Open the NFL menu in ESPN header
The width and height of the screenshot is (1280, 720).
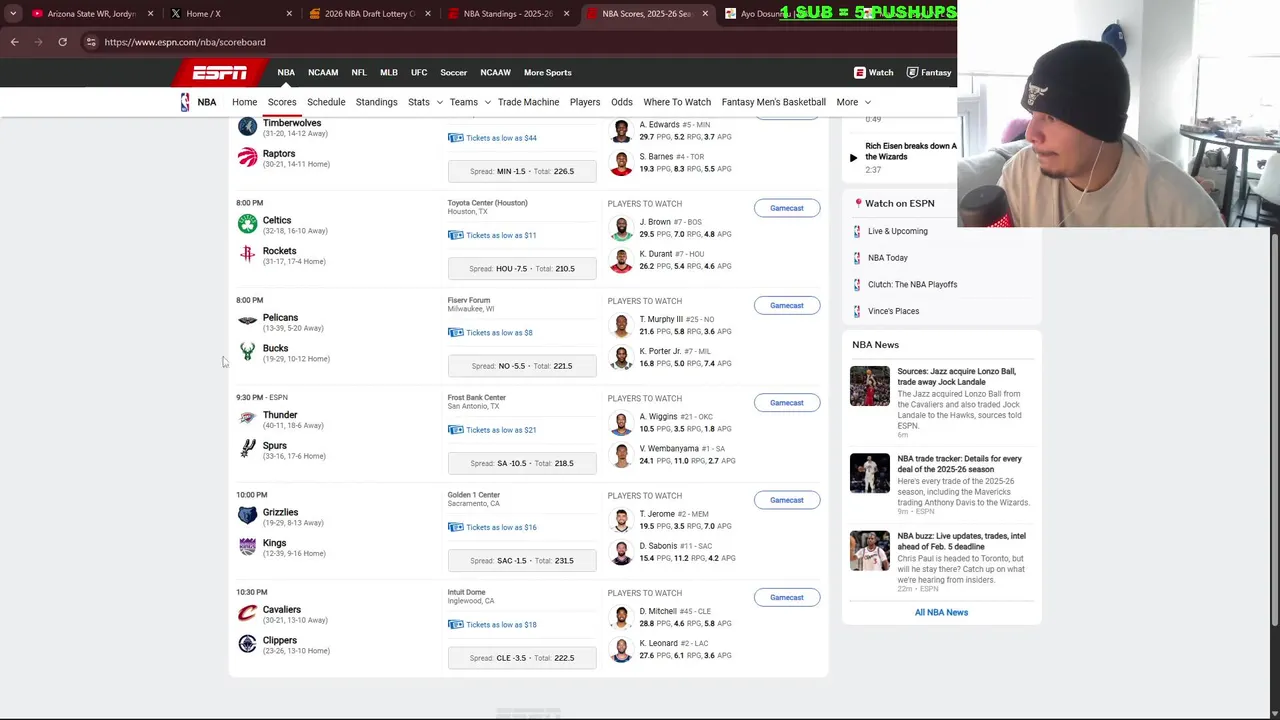[x=359, y=72]
